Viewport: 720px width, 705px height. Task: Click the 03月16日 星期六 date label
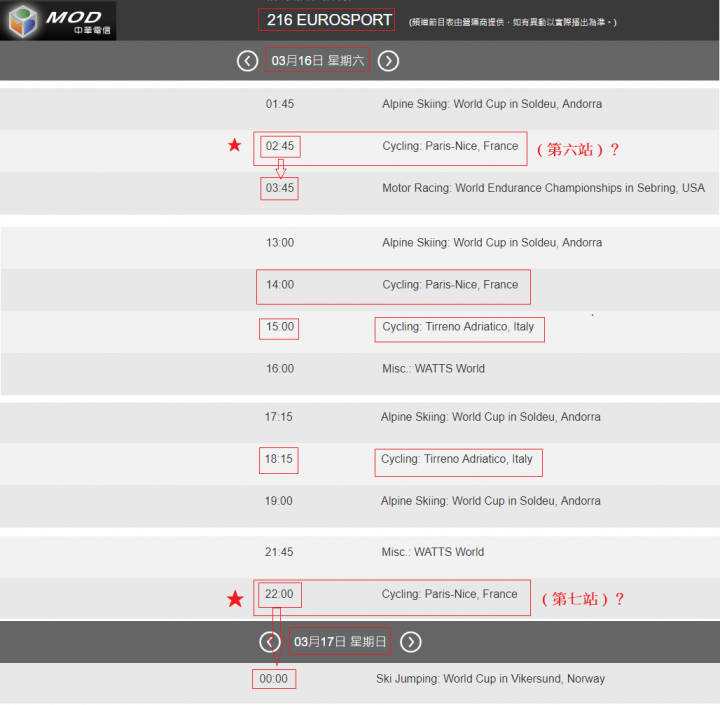pyautogui.click(x=317, y=60)
